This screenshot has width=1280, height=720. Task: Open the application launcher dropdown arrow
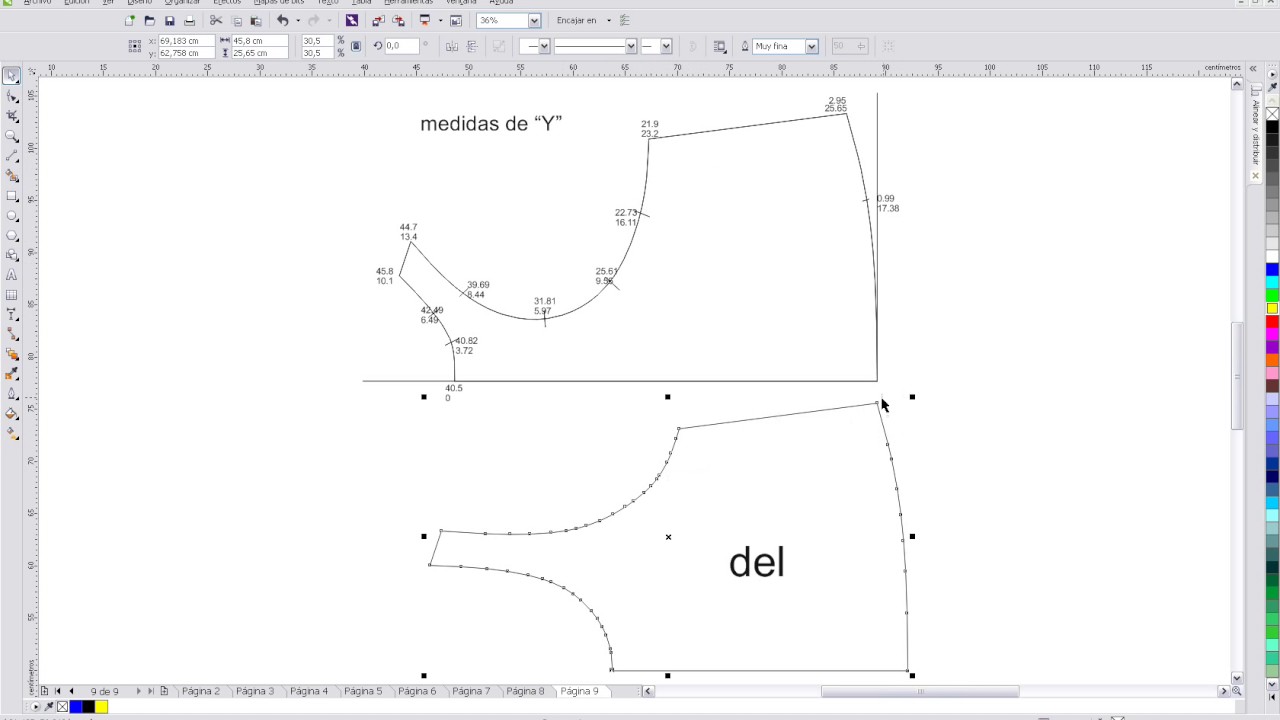[440, 21]
